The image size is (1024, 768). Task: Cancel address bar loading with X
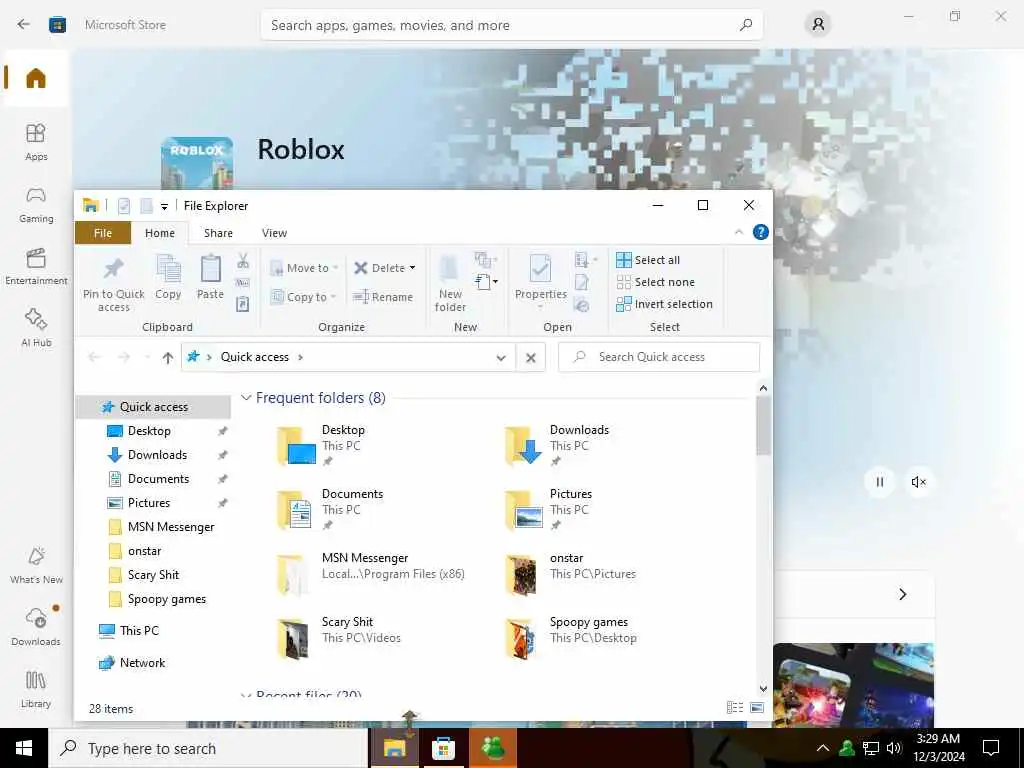(x=531, y=357)
